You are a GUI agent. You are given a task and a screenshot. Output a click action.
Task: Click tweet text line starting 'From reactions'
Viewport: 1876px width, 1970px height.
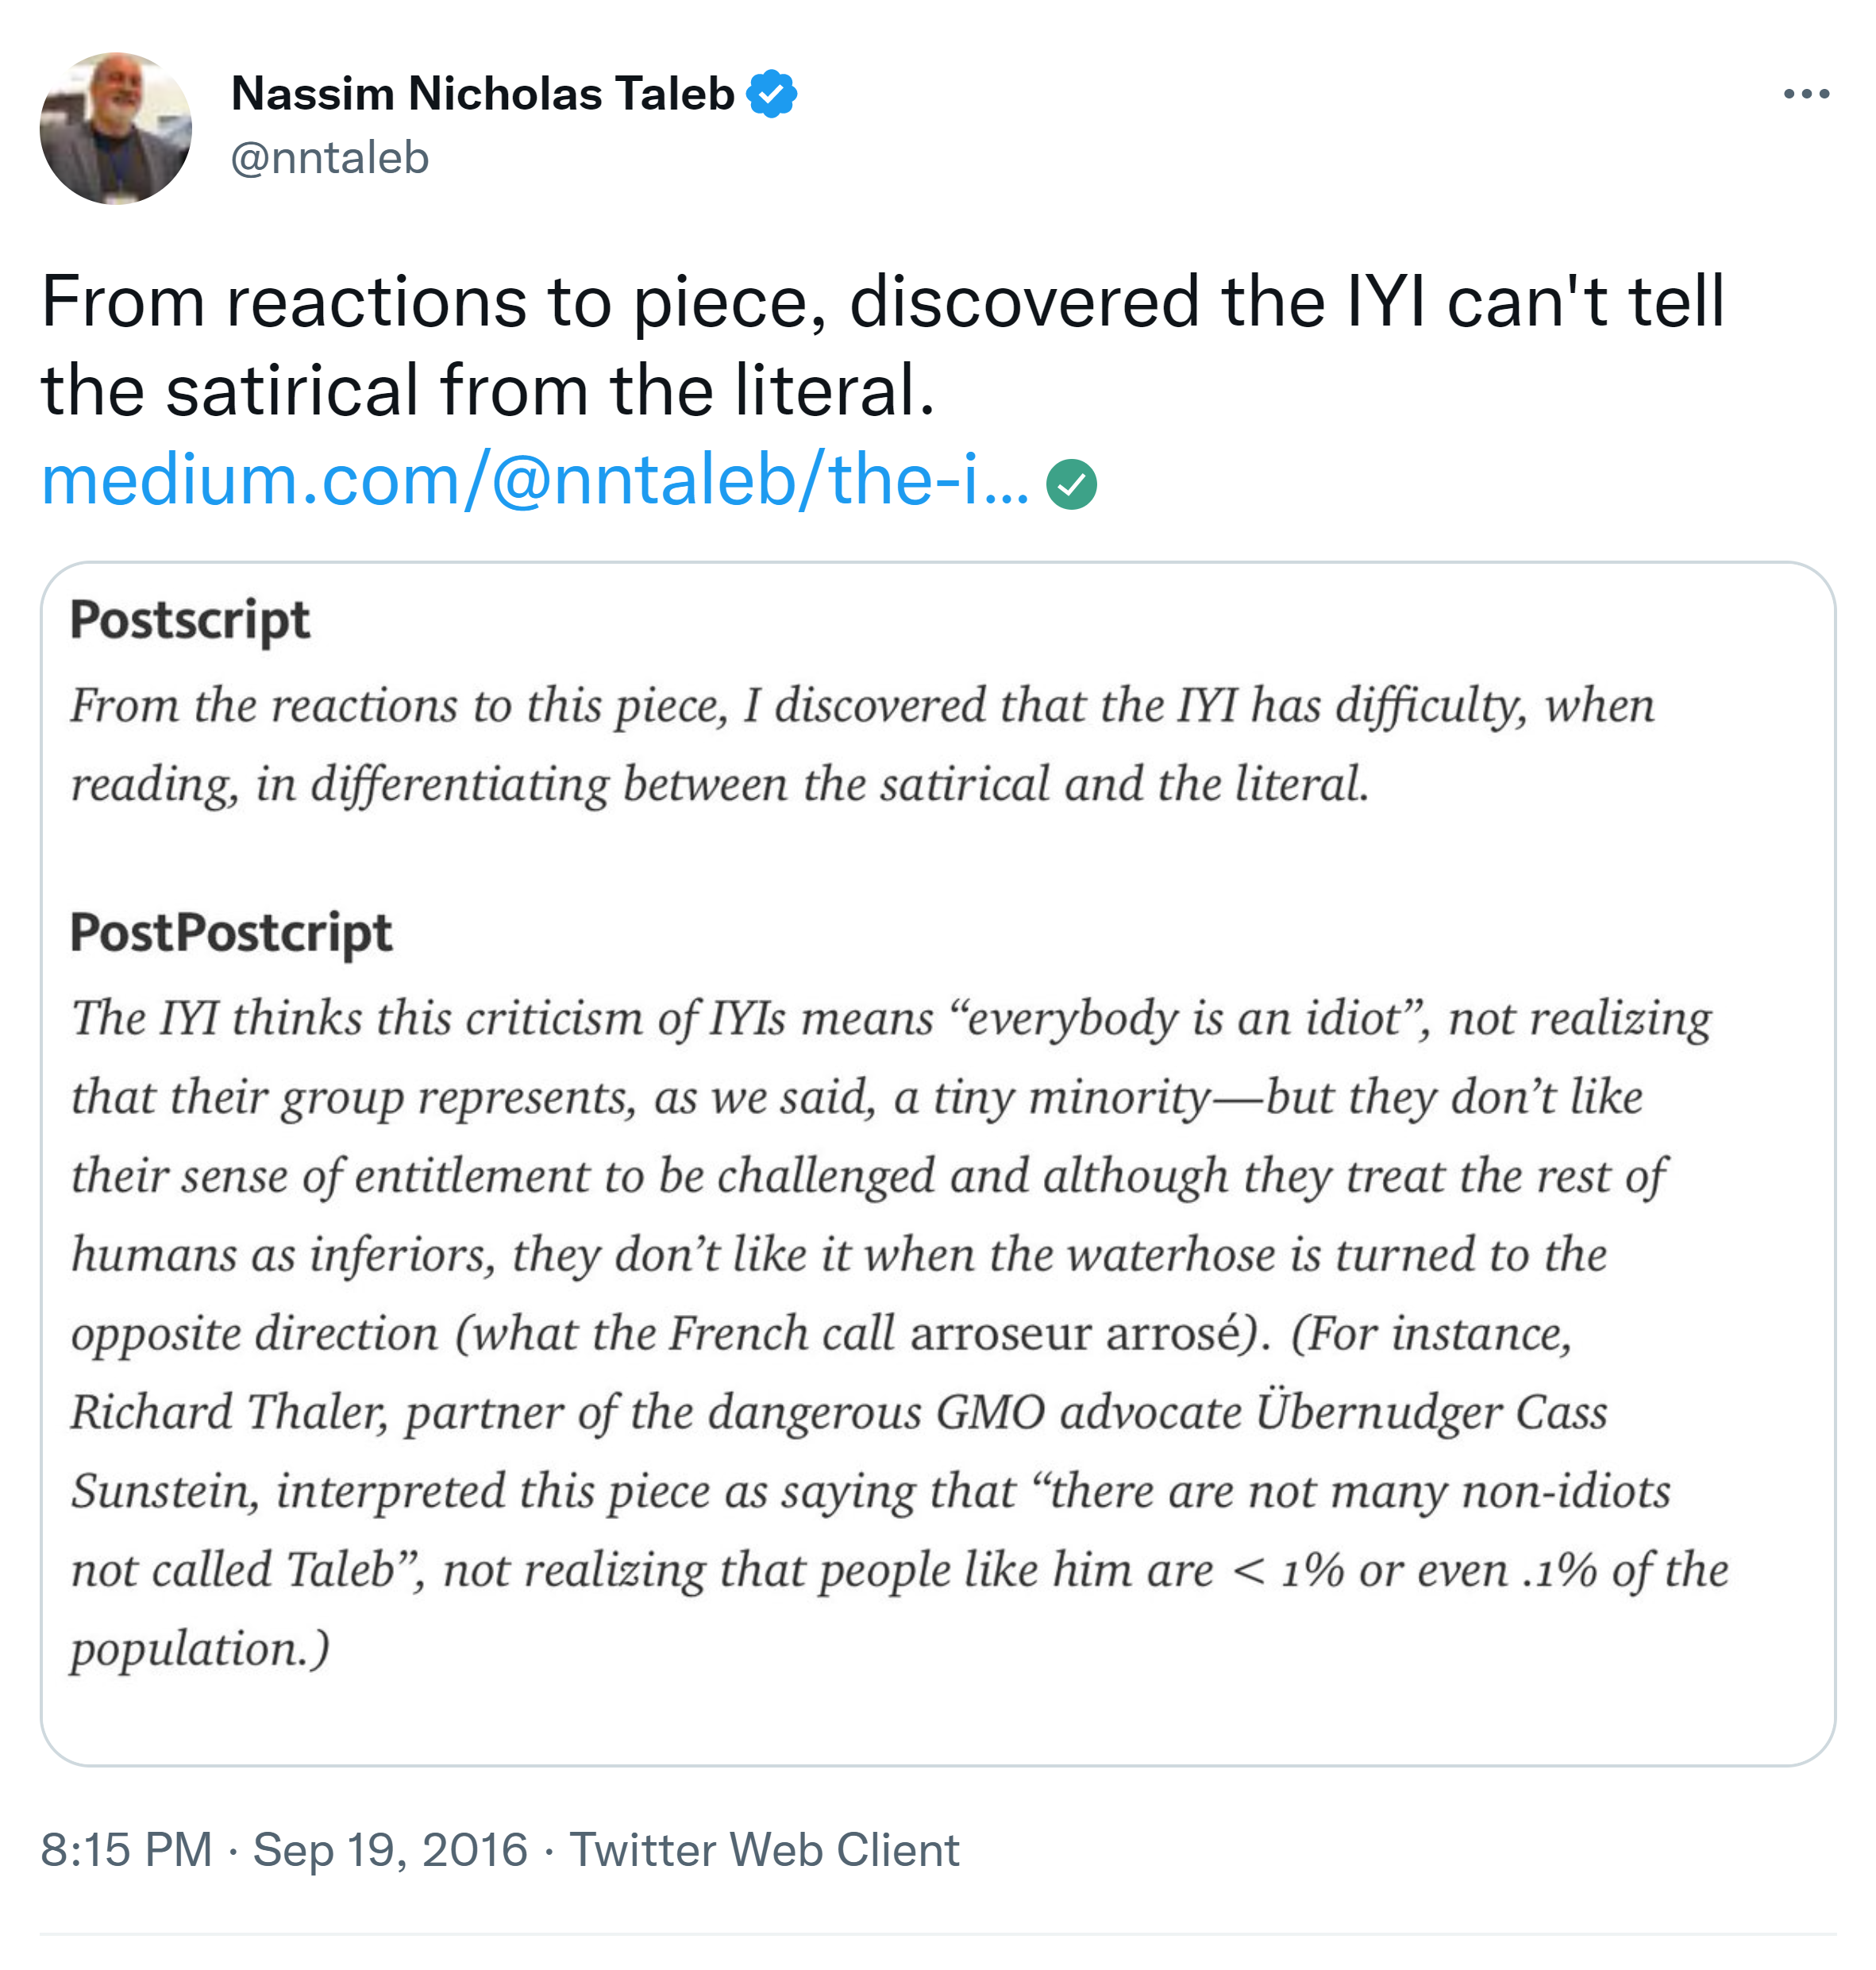click(882, 301)
